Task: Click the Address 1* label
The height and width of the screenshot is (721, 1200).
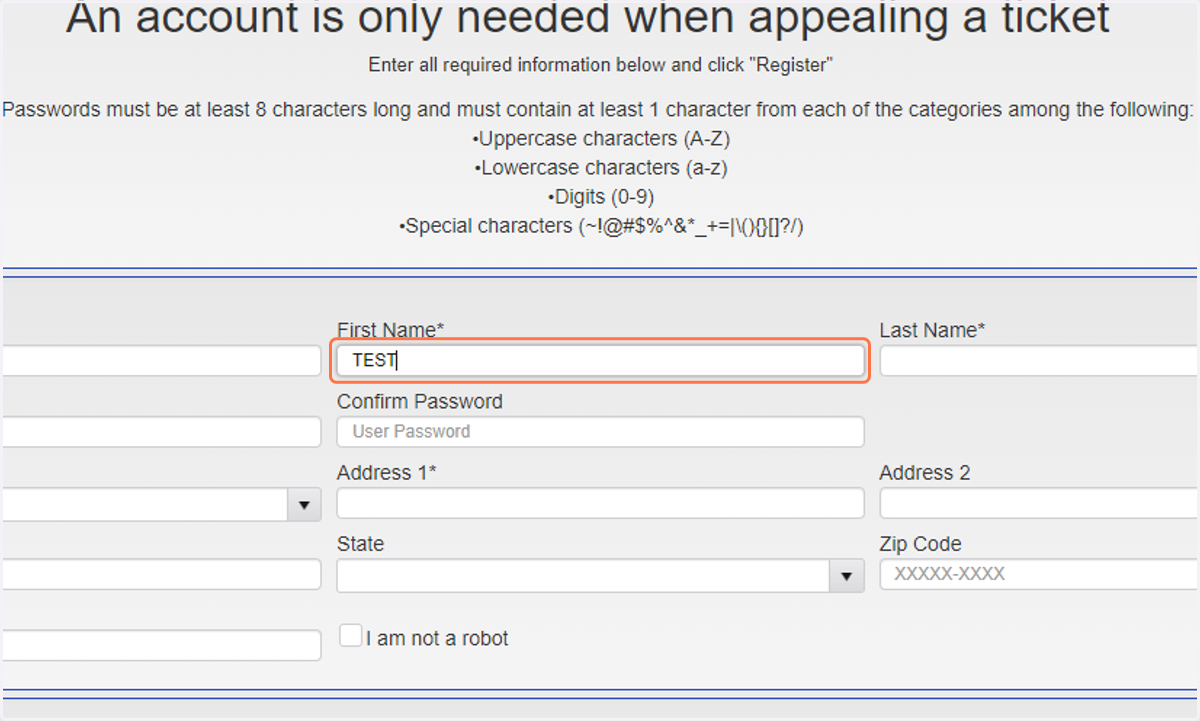Action: (x=387, y=473)
